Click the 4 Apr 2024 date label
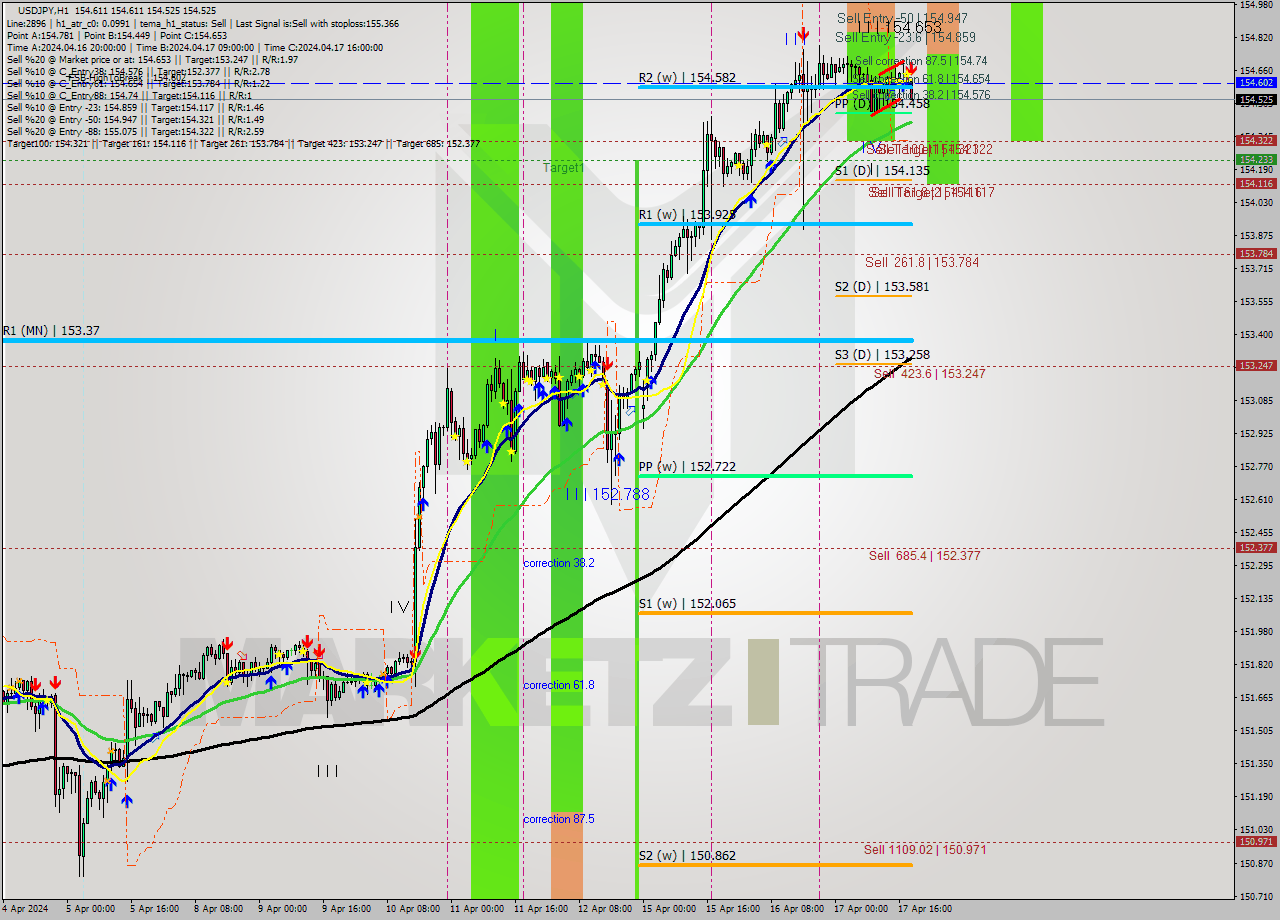The width and height of the screenshot is (1280, 920). 23,909
